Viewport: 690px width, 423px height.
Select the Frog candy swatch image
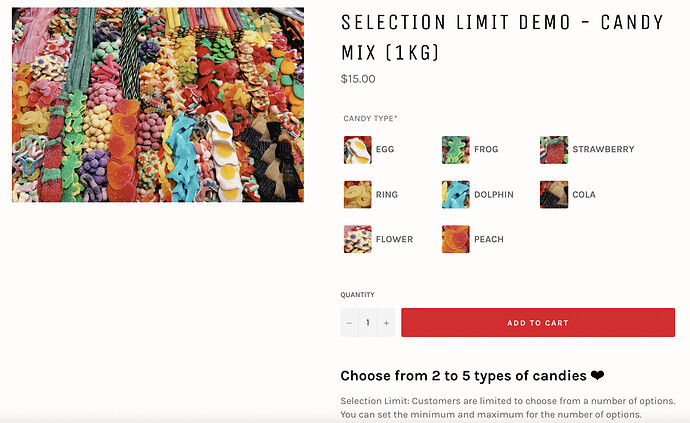tap(455, 150)
